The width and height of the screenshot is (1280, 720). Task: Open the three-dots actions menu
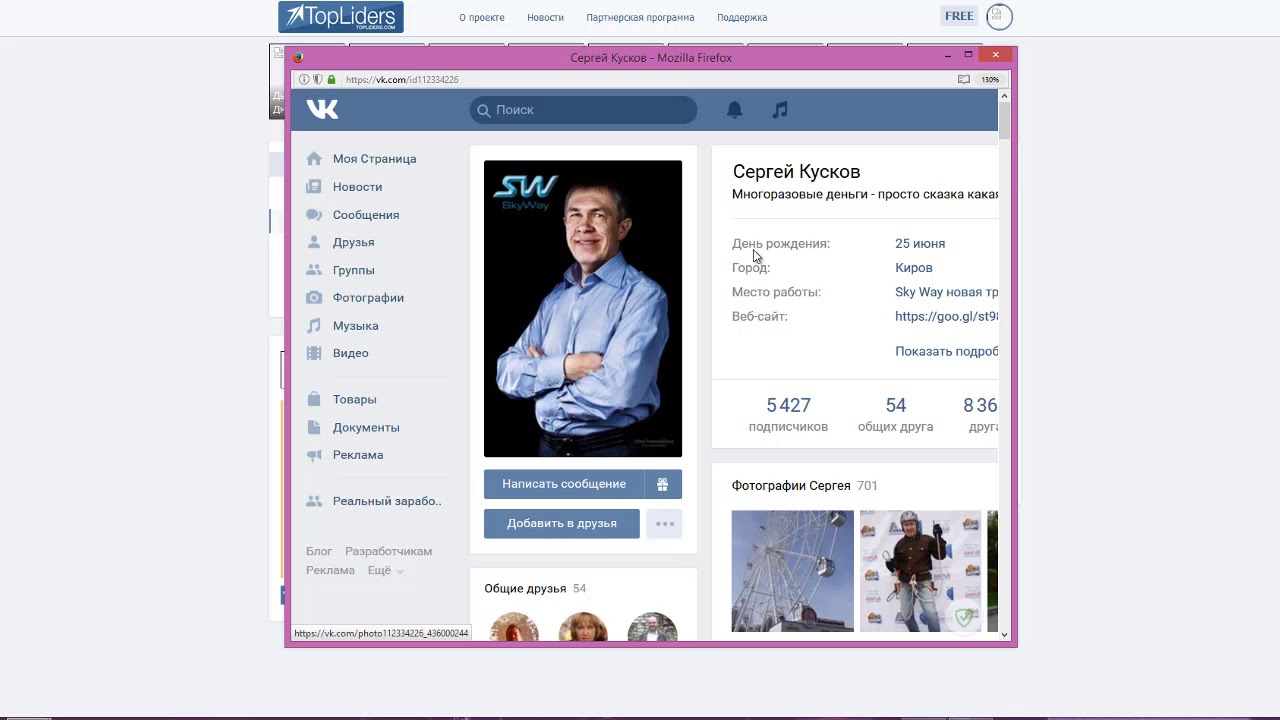pyautogui.click(x=665, y=523)
